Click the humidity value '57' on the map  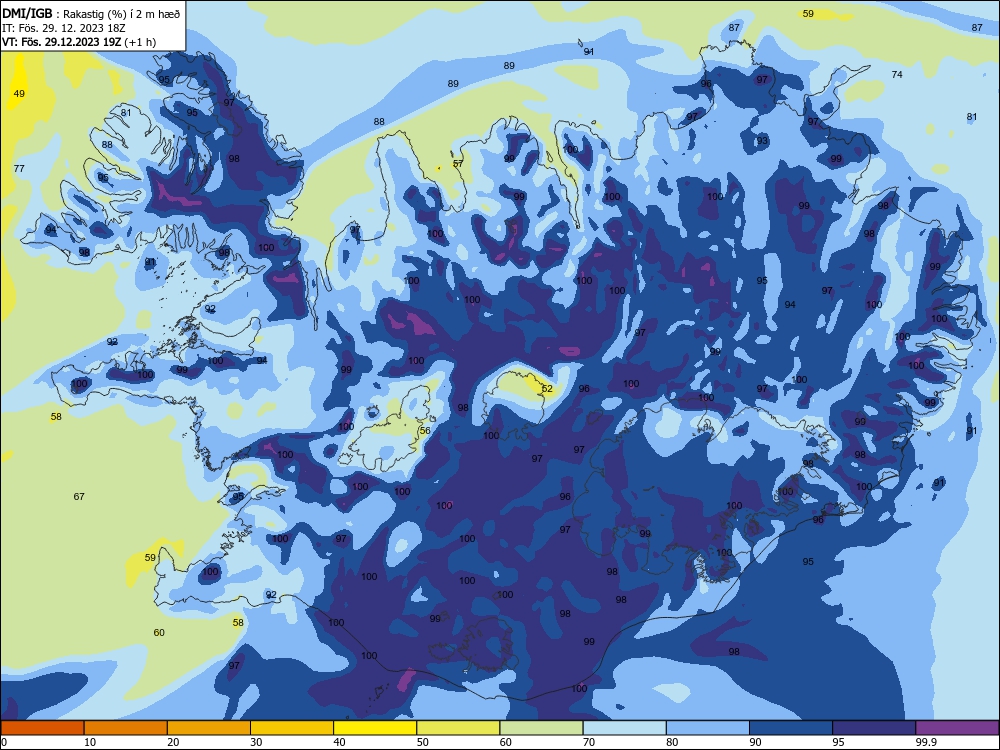[x=458, y=164]
